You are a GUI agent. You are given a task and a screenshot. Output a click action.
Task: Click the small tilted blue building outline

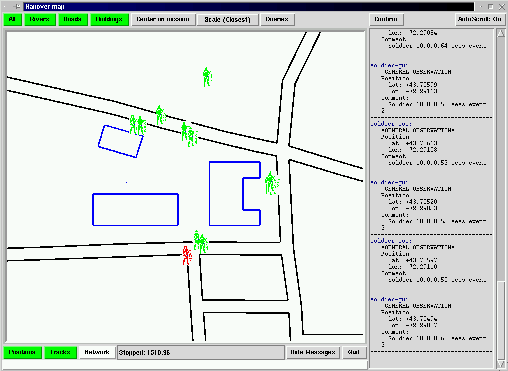tap(121, 141)
